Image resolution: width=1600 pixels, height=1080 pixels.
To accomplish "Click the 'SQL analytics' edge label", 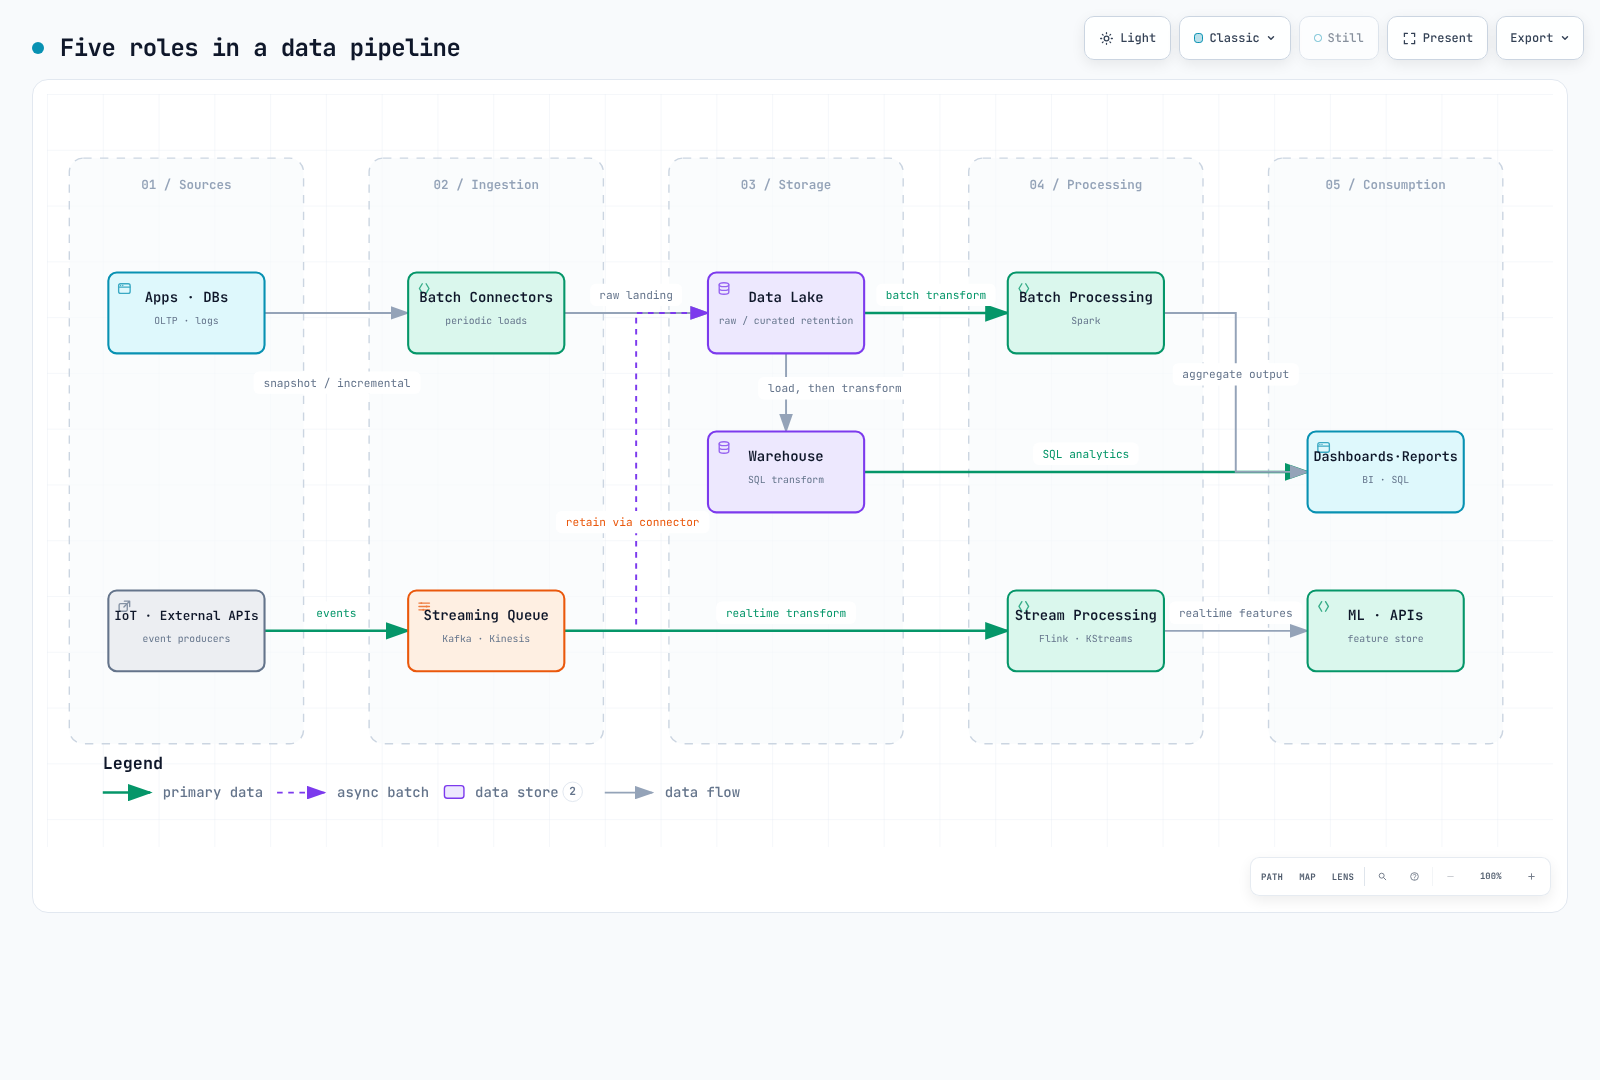I will (x=1086, y=454).
